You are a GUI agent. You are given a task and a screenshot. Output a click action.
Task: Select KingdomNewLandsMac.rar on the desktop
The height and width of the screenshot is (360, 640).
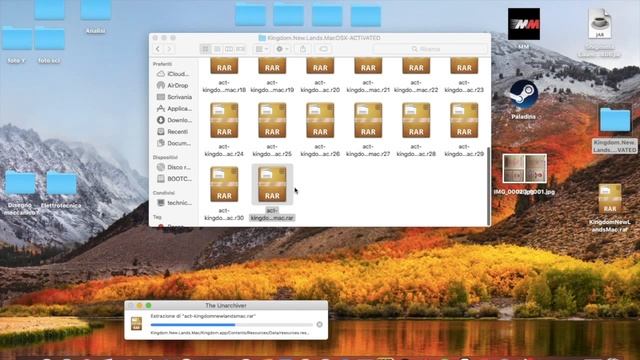pos(610,198)
